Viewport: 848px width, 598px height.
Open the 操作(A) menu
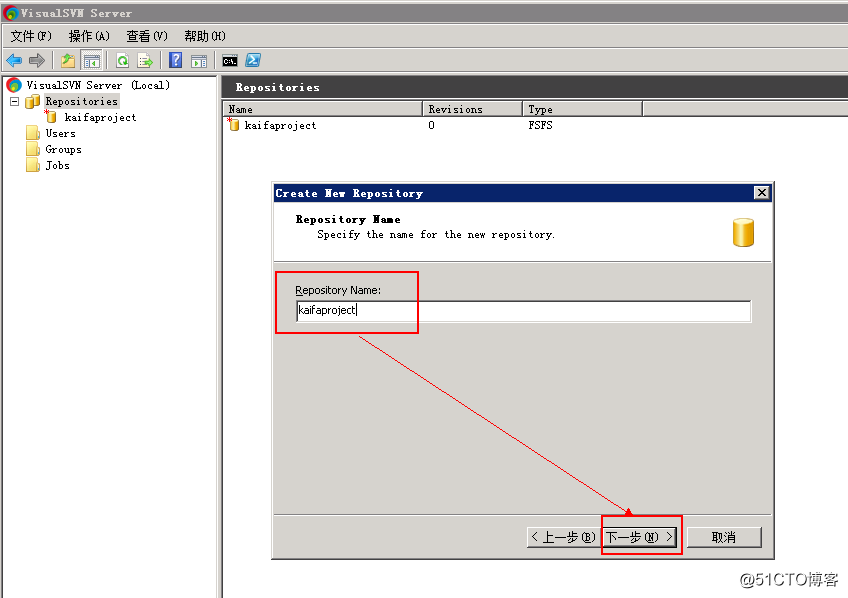click(x=89, y=36)
